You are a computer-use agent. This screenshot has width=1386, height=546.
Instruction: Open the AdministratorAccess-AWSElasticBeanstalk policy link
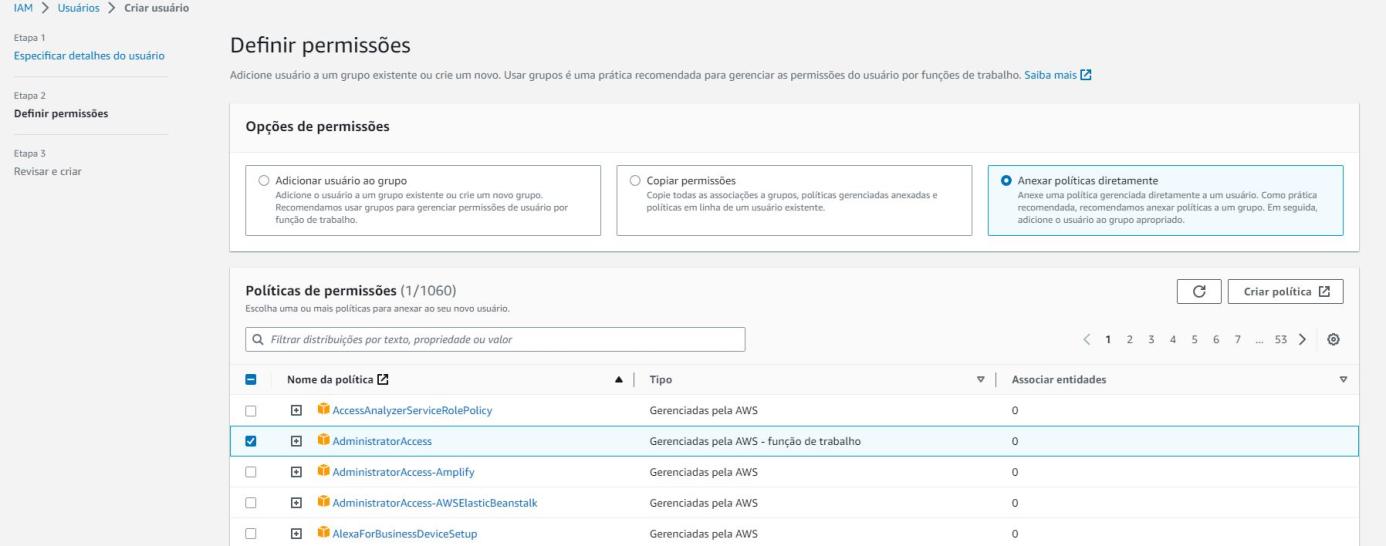coord(435,502)
